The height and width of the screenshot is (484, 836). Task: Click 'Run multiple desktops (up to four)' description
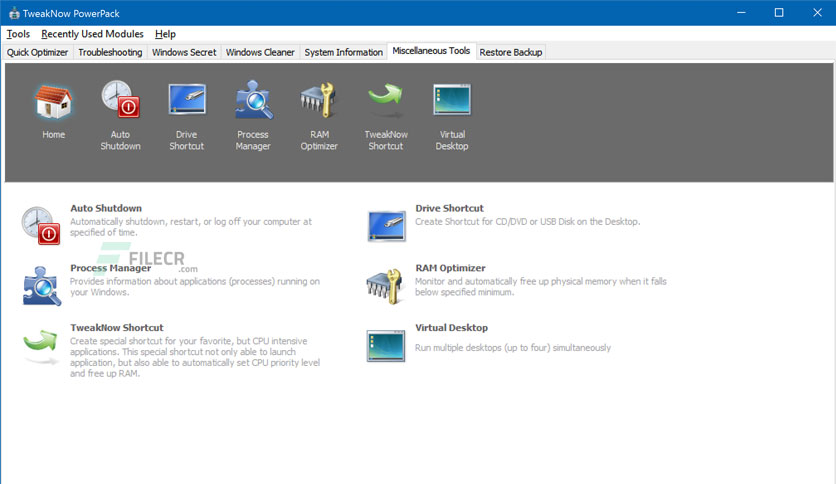(513, 348)
